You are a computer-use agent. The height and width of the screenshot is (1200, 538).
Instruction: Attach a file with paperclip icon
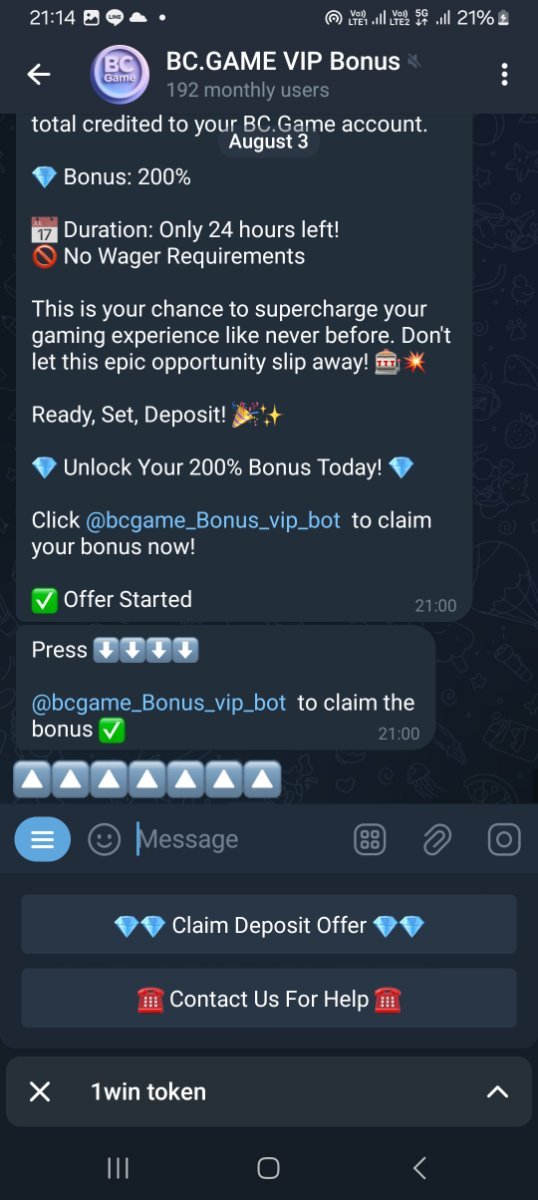[436, 840]
